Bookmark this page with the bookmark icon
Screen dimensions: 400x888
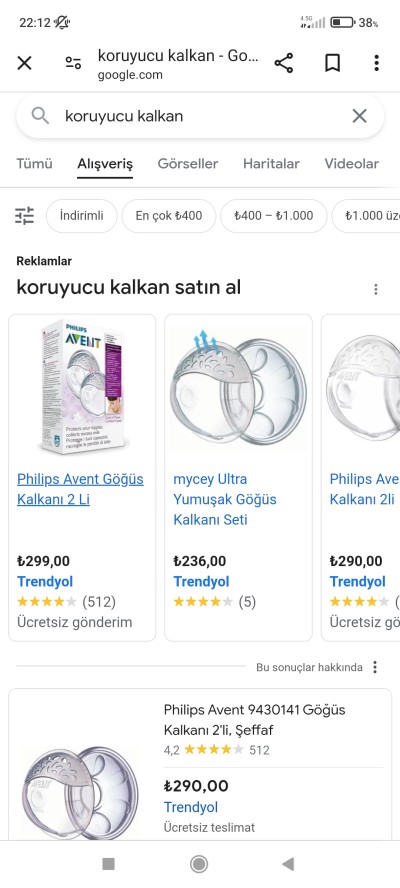pos(332,63)
